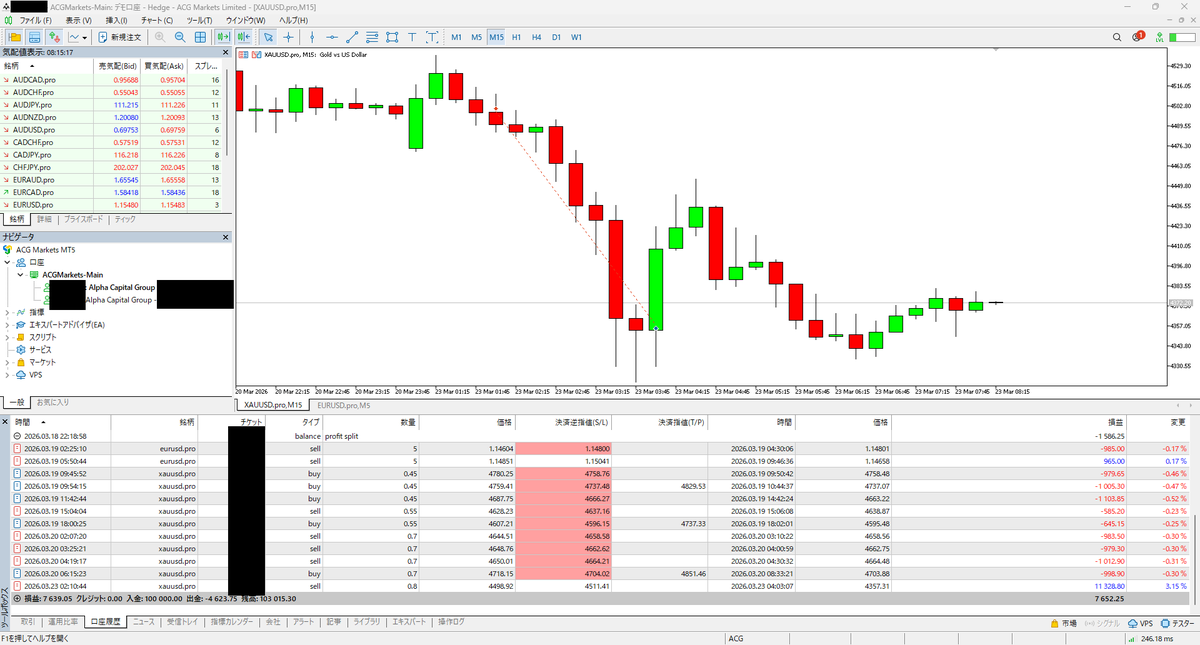Open the 操作ログ tab in Toolbox

[x=451, y=621]
